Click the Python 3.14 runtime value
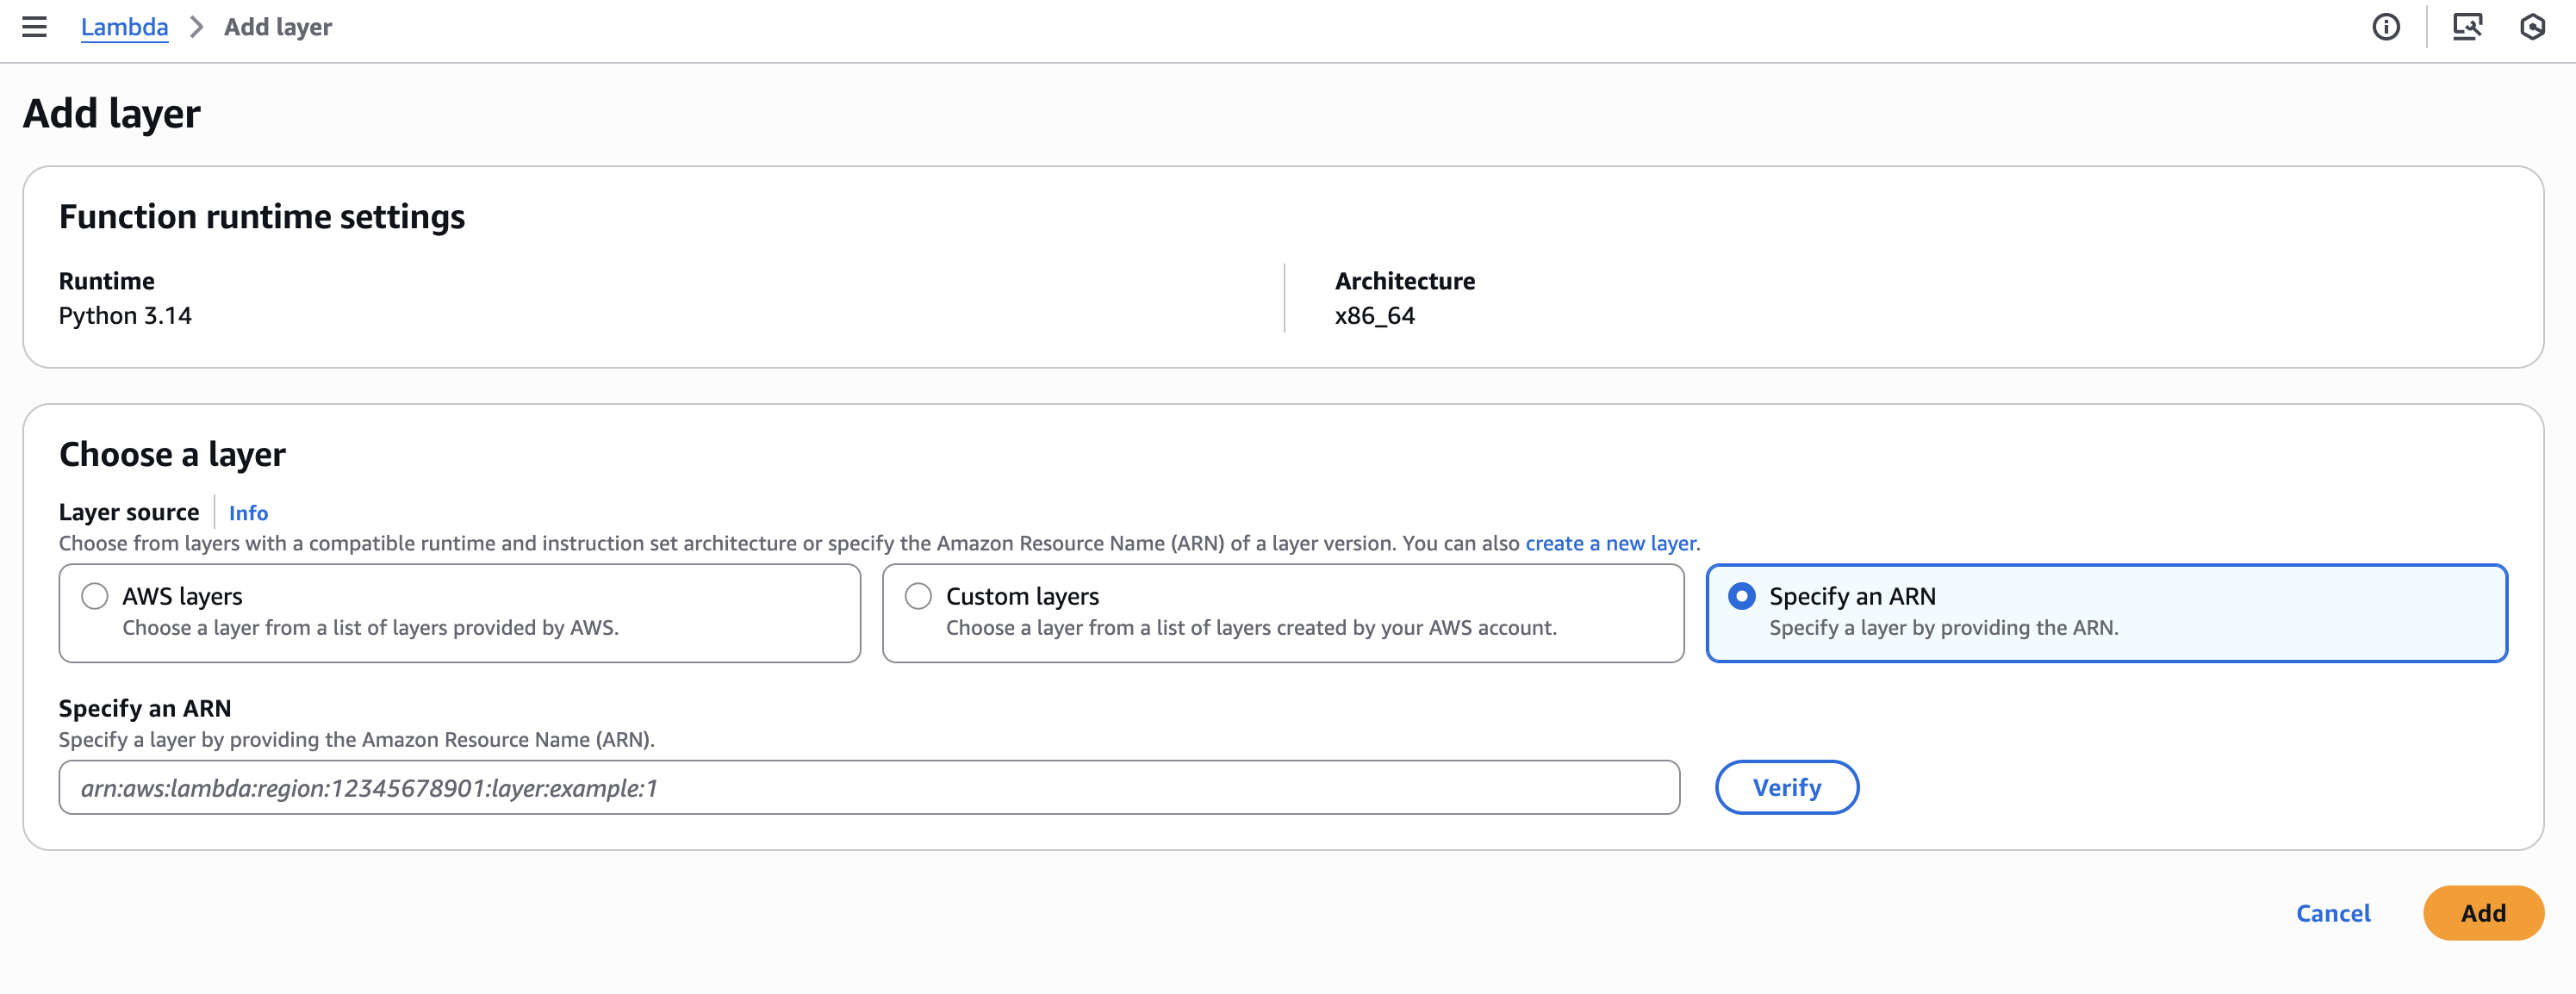 pyautogui.click(x=125, y=316)
